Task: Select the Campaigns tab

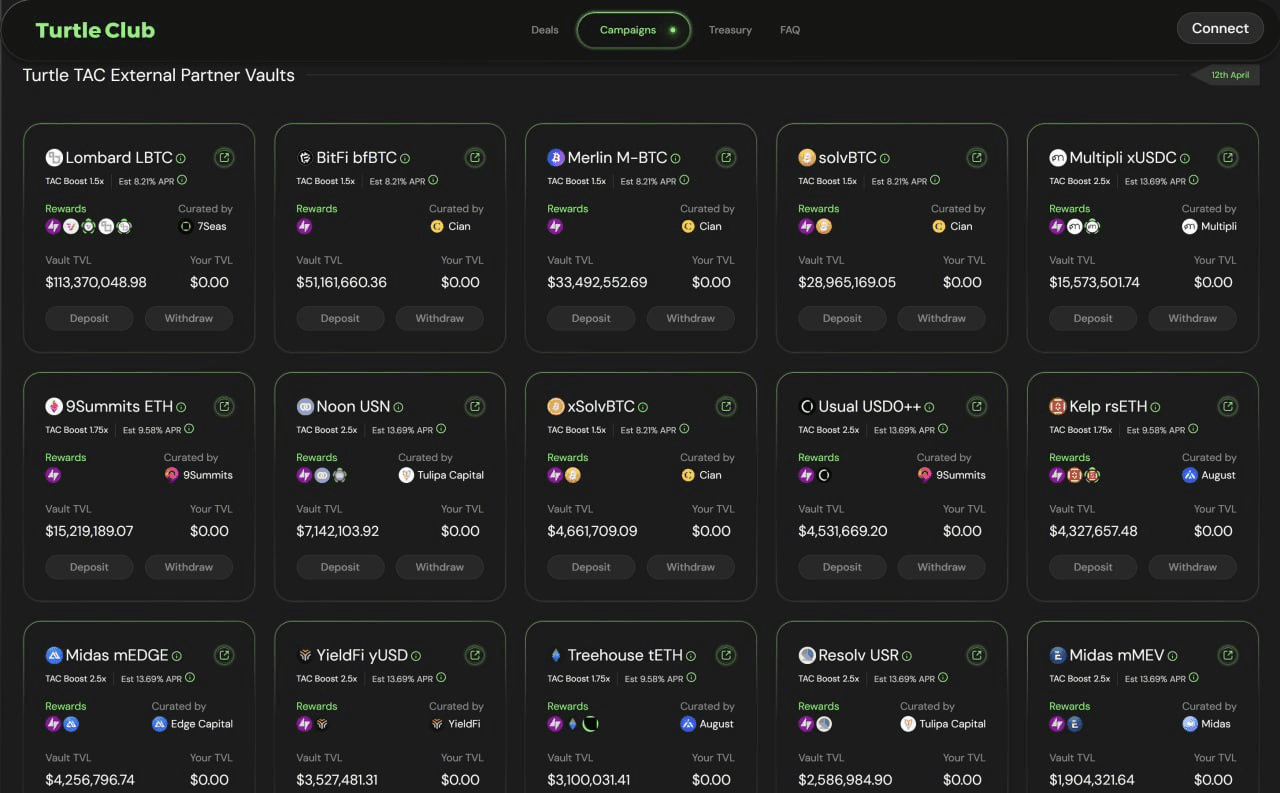Action: (x=634, y=30)
